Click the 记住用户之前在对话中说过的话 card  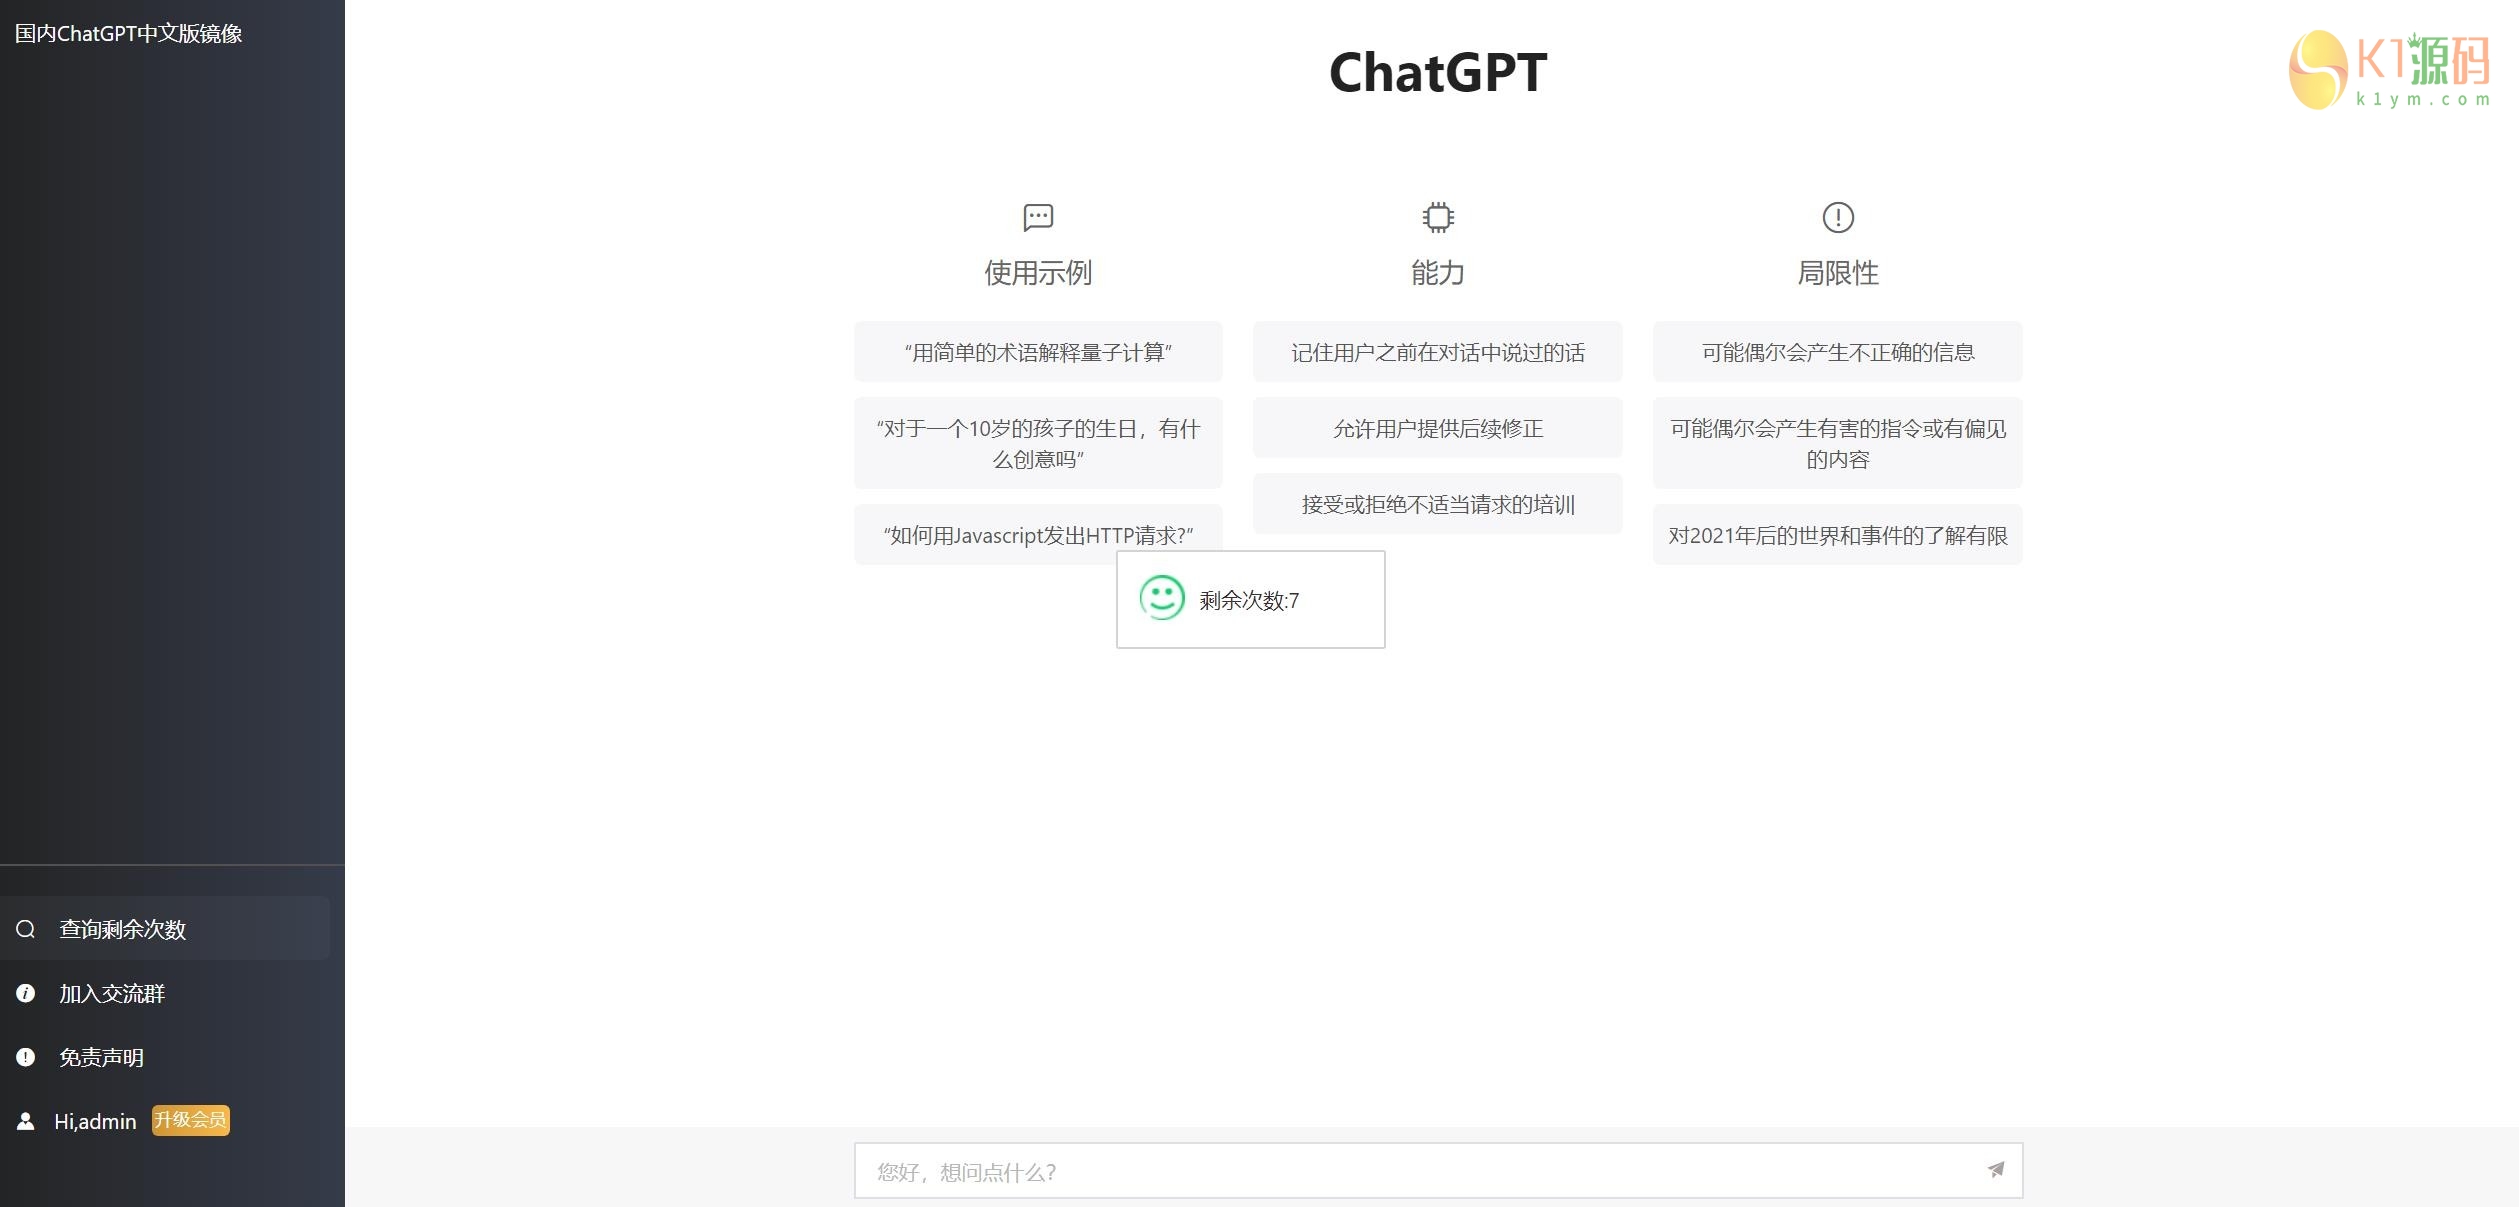(x=1438, y=352)
